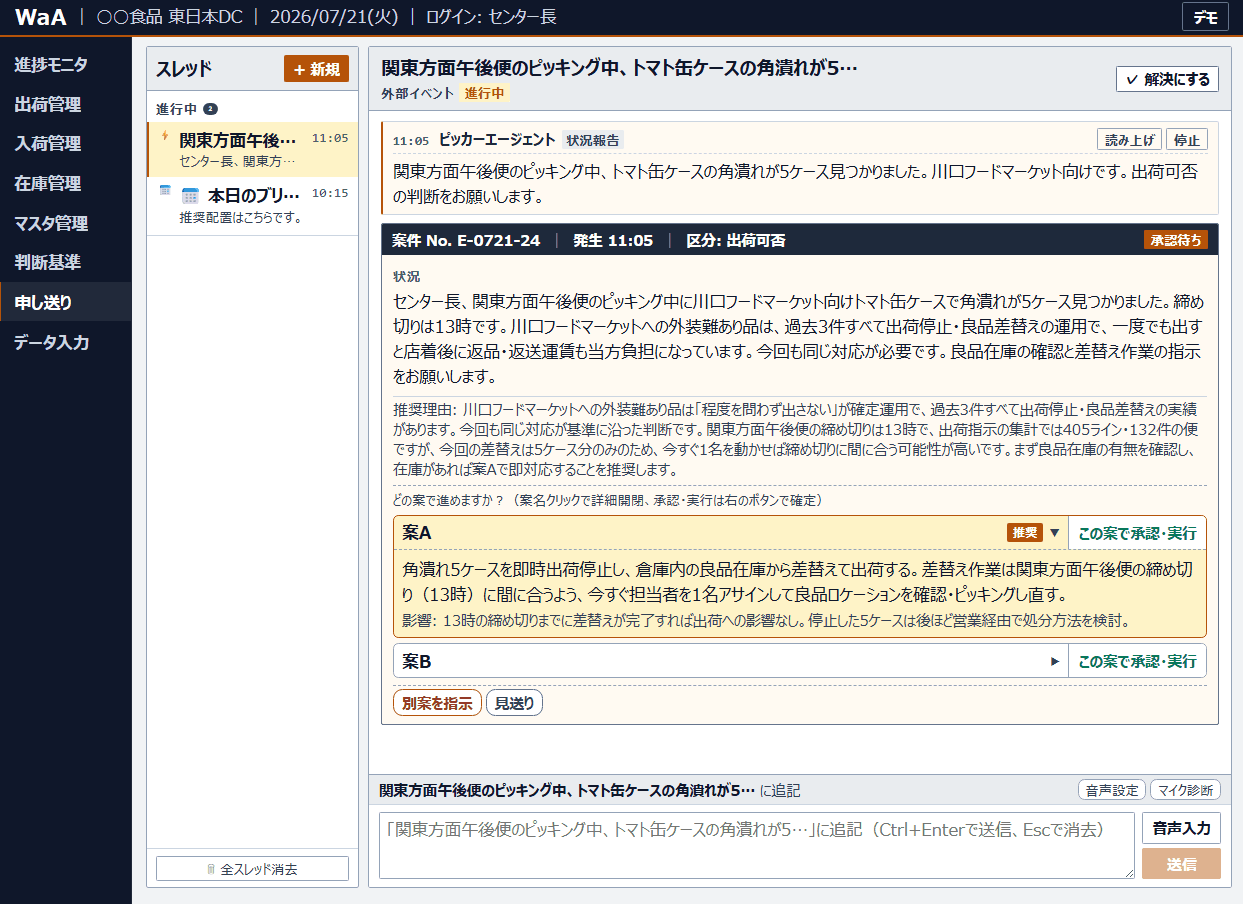Click the 進行中 status label under the thread title
The width and height of the screenshot is (1243, 904).
(x=486, y=93)
